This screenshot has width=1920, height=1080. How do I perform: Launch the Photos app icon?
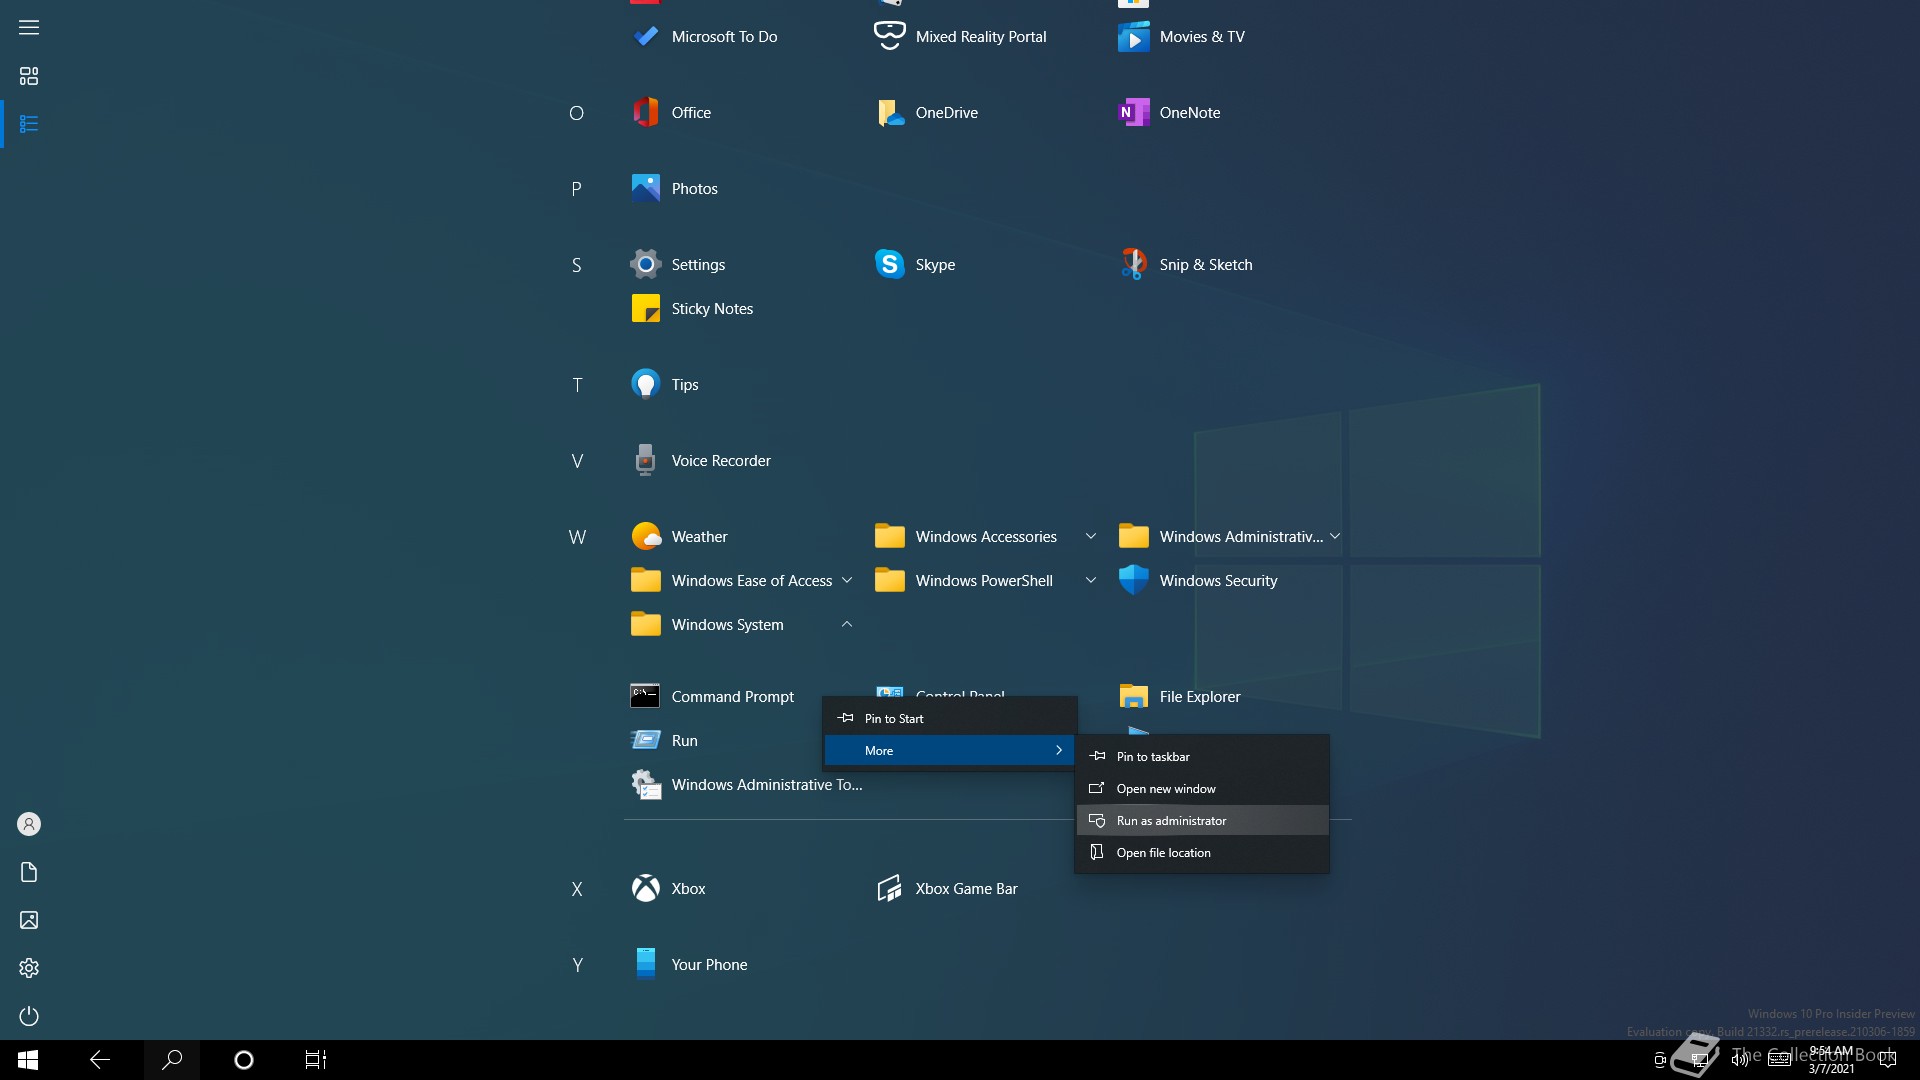pos(646,189)
